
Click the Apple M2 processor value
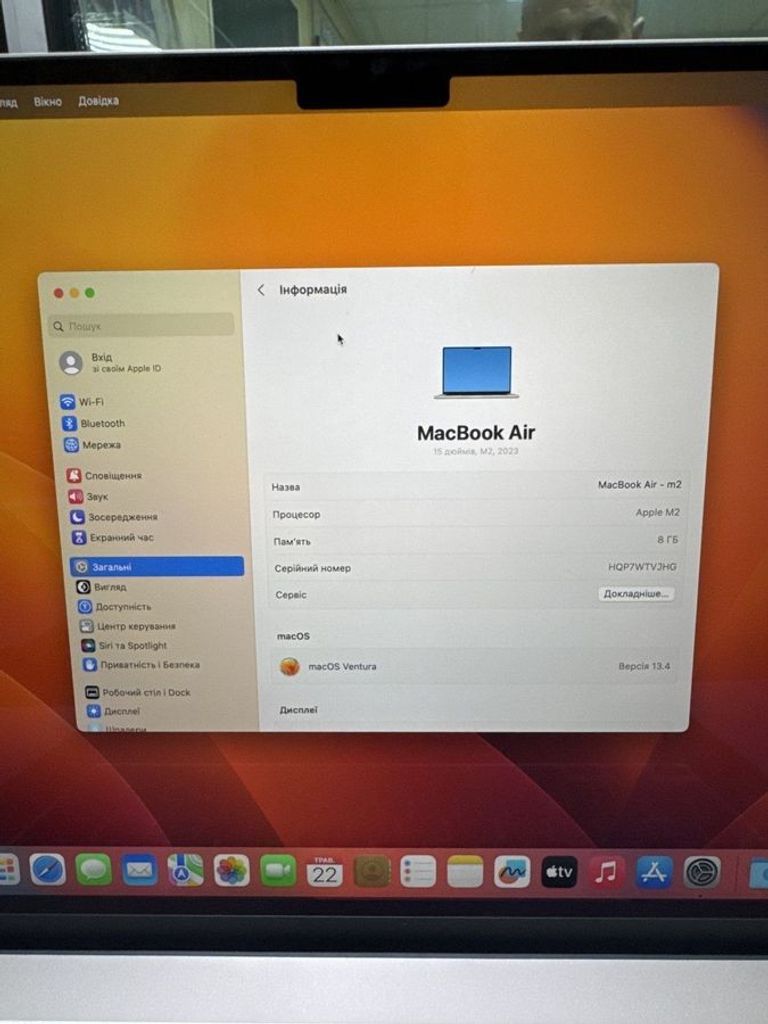click(658, 513)
